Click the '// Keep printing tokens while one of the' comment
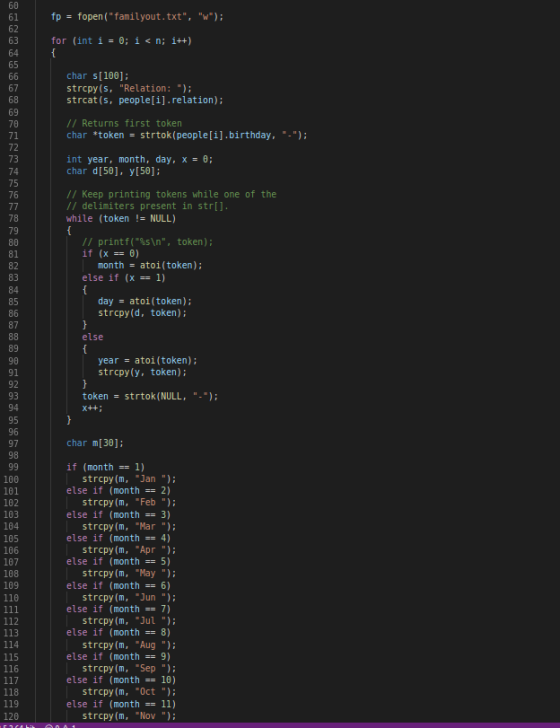560x728 pixels. tap(171, 194)
